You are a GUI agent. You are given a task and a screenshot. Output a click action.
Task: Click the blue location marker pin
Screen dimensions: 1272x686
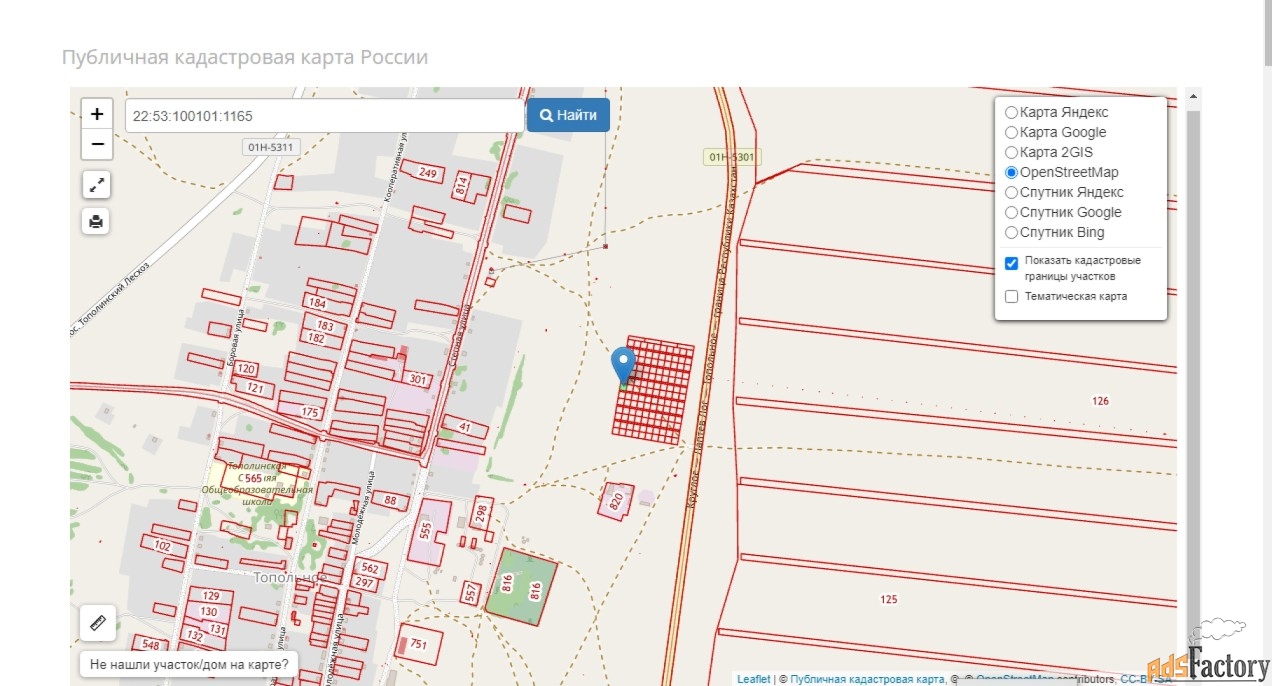pyautogui.click(x=623, y=367)
